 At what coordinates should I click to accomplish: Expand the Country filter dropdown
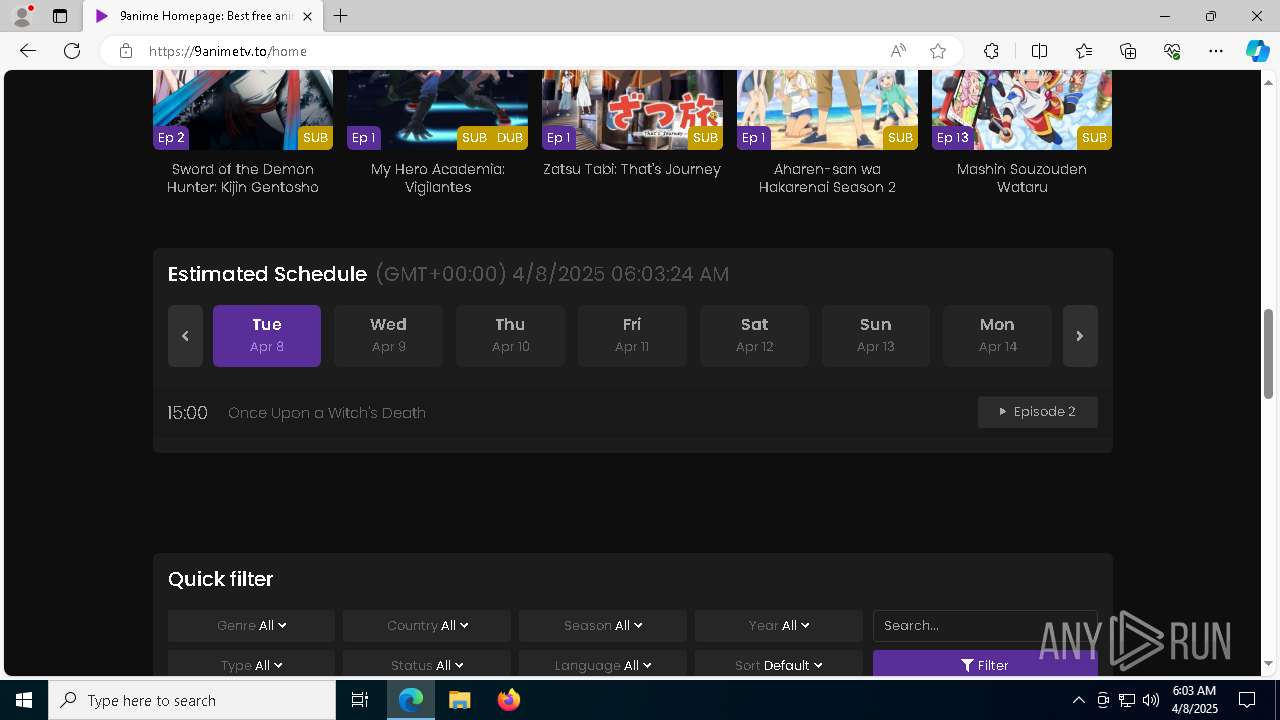427,626
